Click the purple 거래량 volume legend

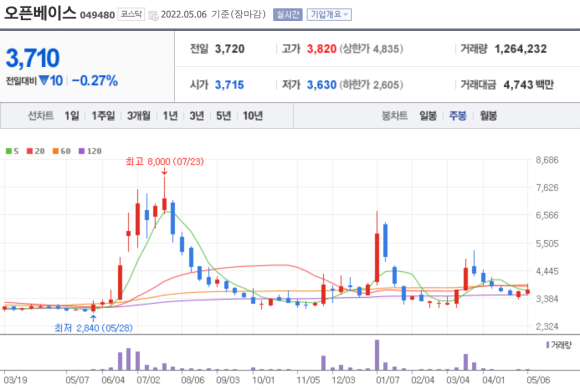(x=559, y=345)
